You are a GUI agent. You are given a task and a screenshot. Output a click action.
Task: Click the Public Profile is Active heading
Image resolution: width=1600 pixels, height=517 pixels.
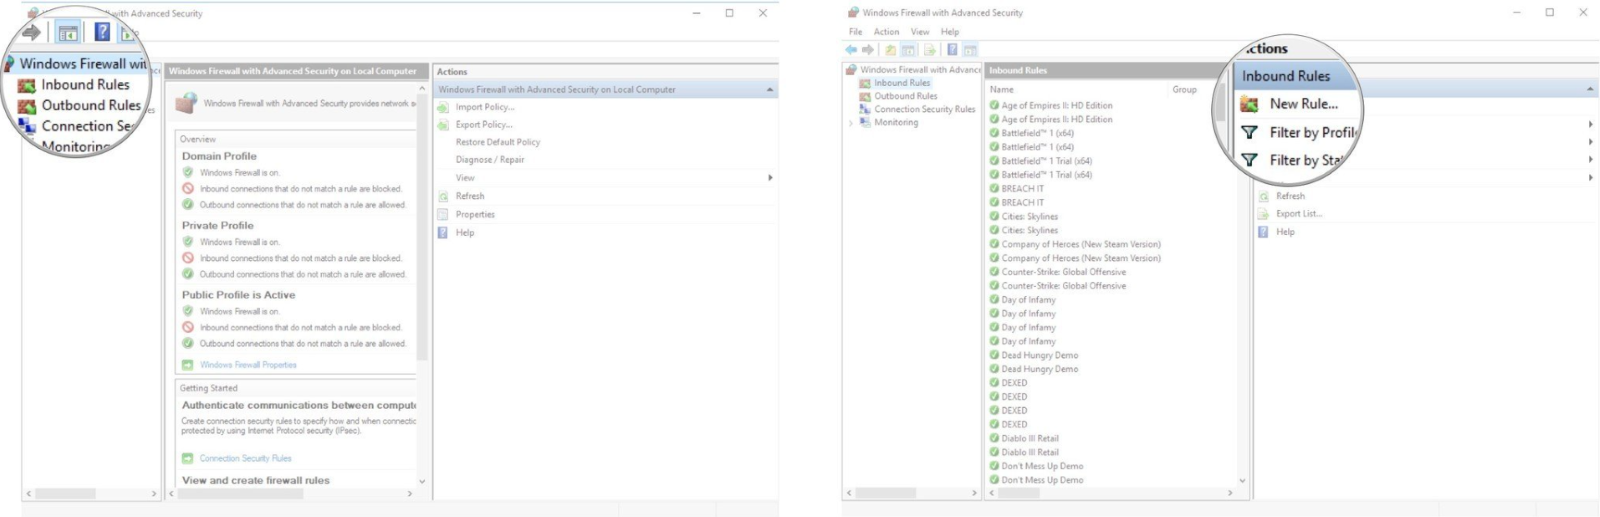[239, 295]
